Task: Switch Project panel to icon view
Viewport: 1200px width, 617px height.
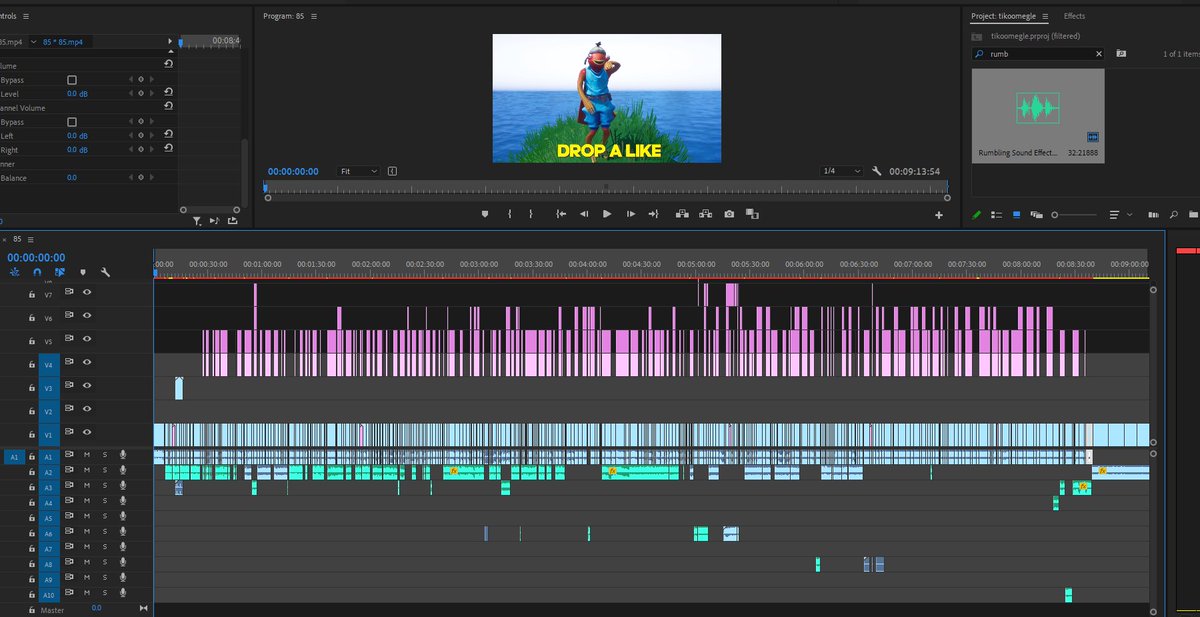Action: tap(1017, 214)
